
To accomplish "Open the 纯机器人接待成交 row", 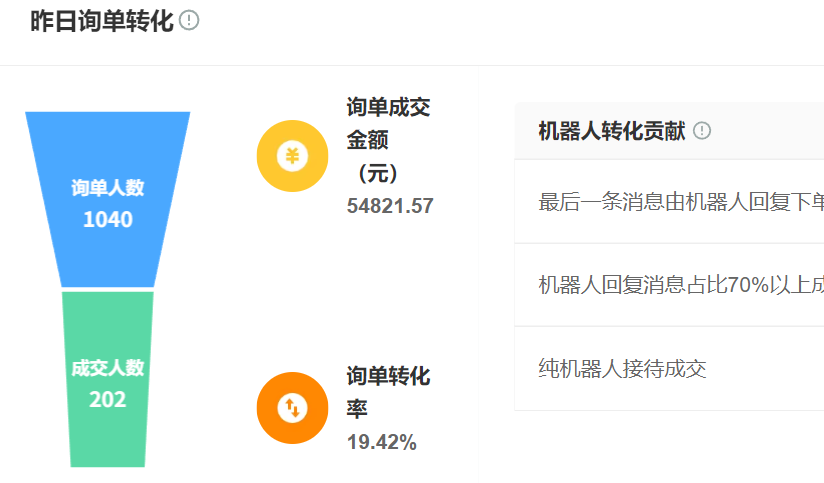I will (x=622, y=369).
